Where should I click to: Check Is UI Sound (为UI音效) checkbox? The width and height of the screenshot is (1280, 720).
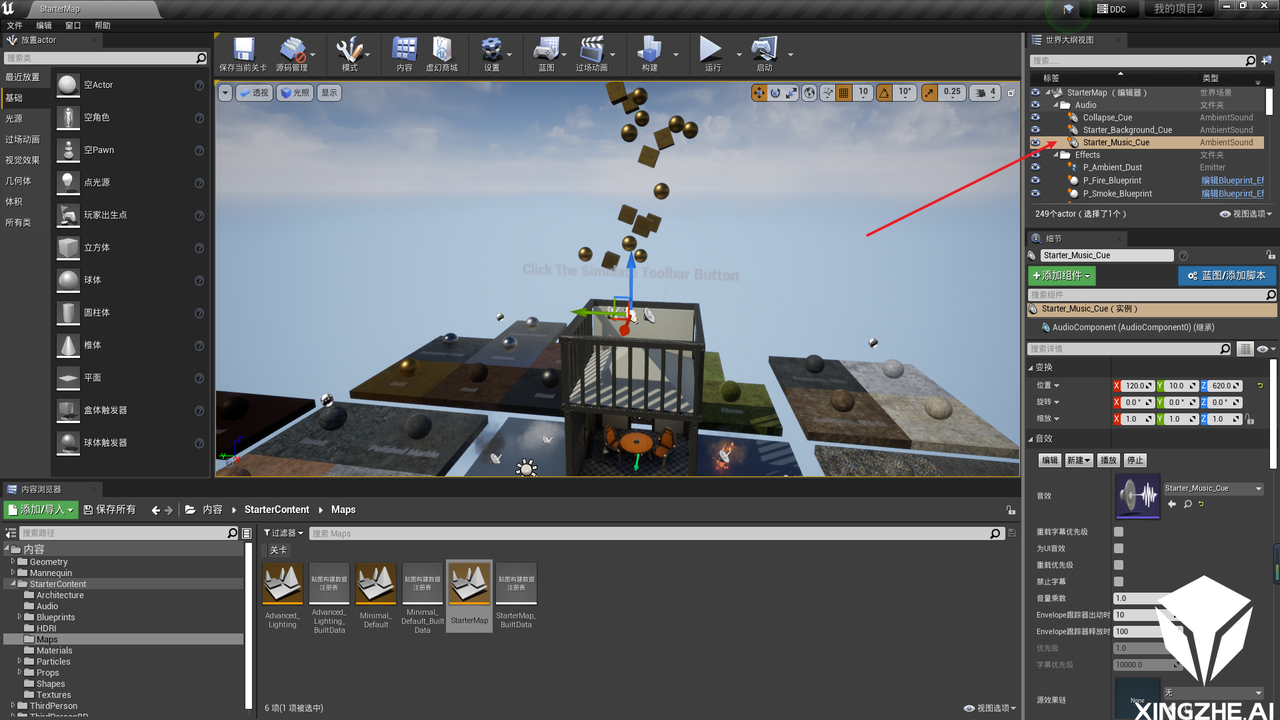coord(1118,548)
